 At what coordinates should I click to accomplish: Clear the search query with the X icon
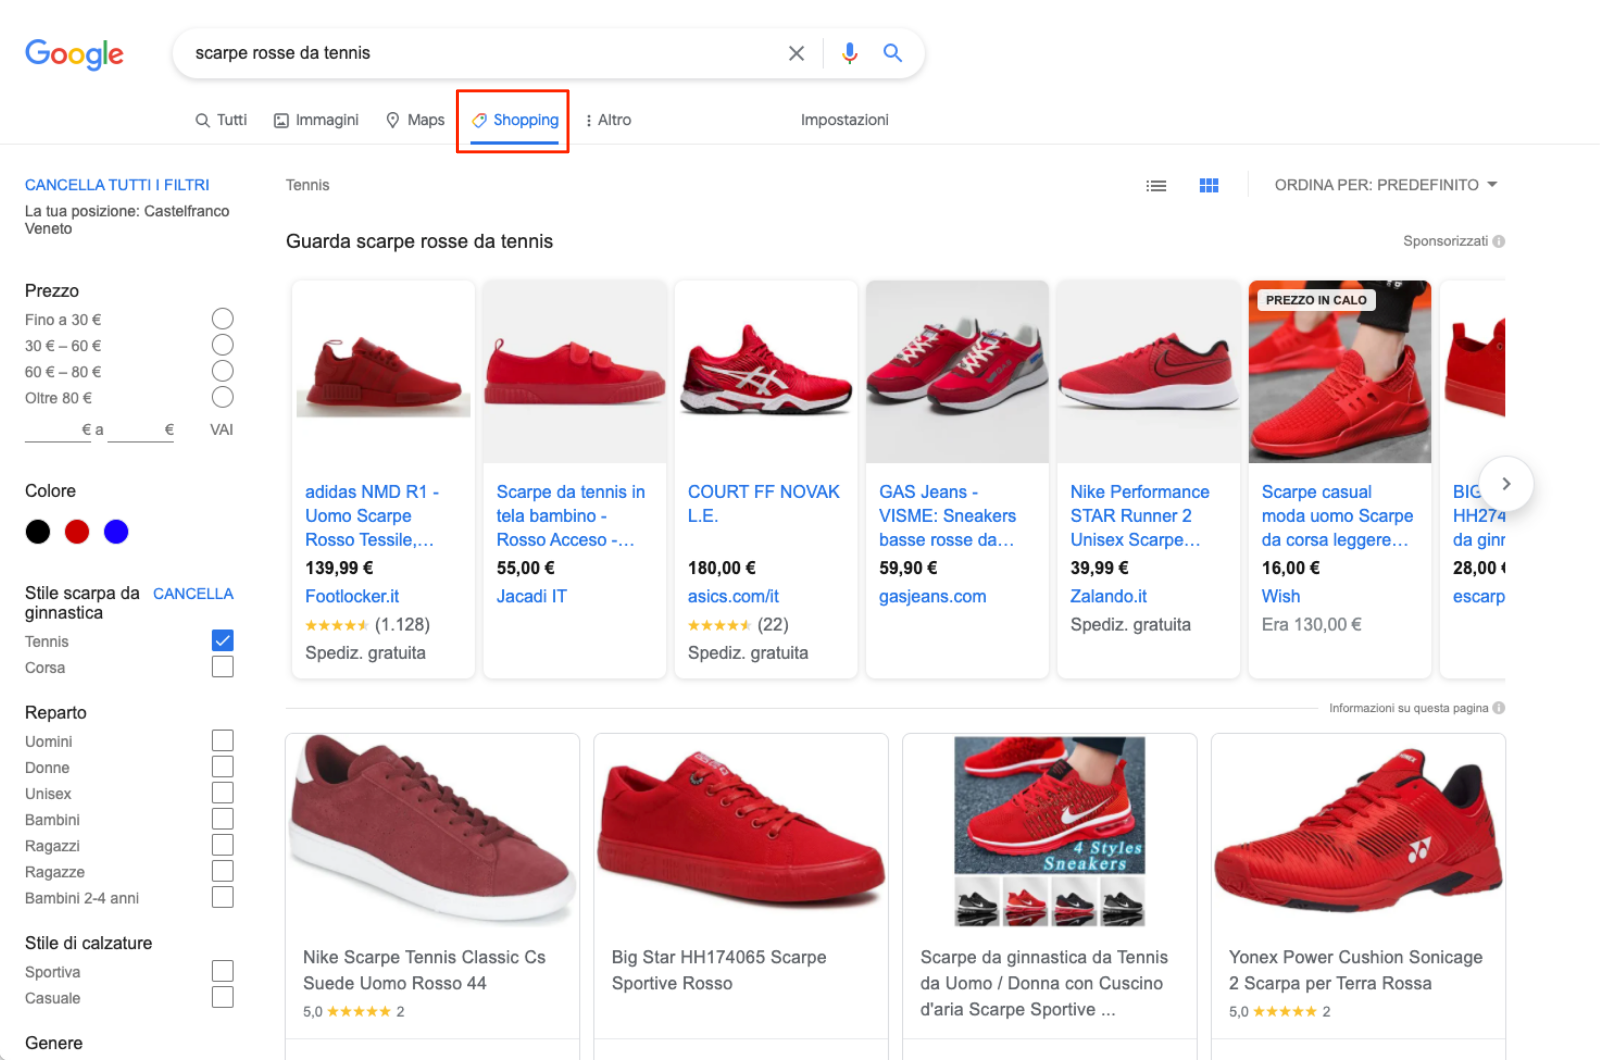(x=796, y=52)
